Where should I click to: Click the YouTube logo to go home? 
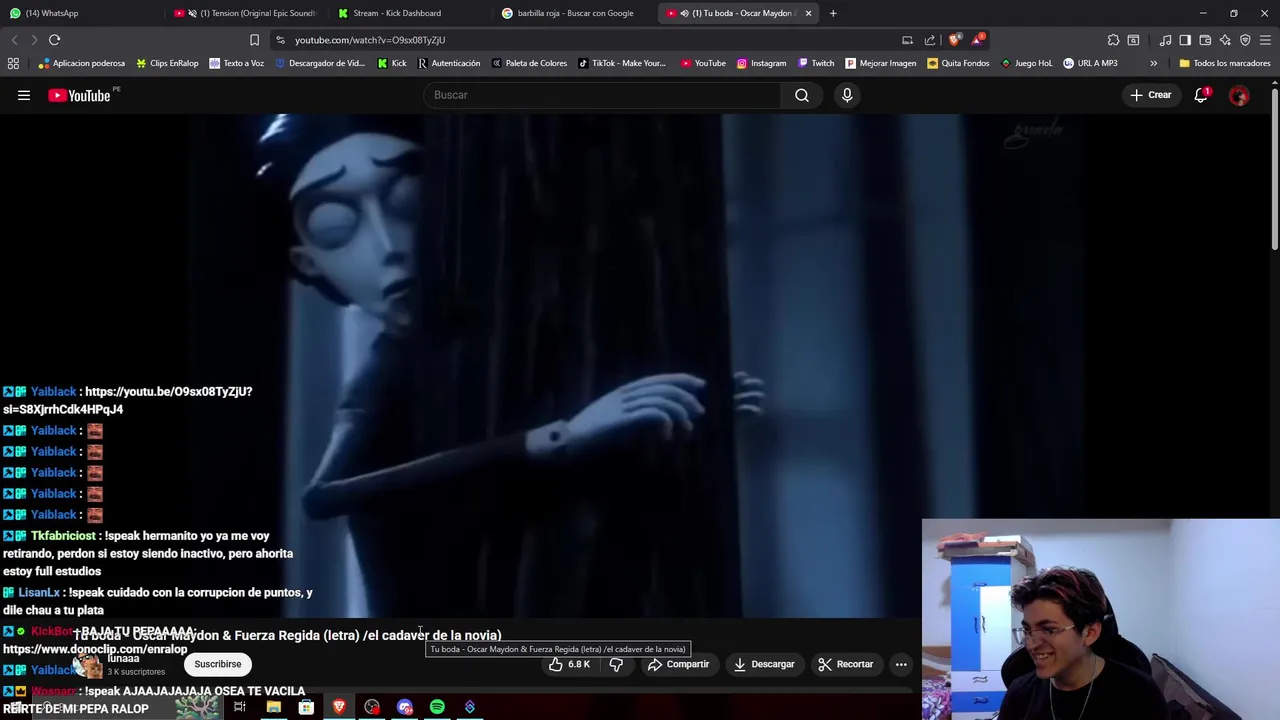point(79,95)
